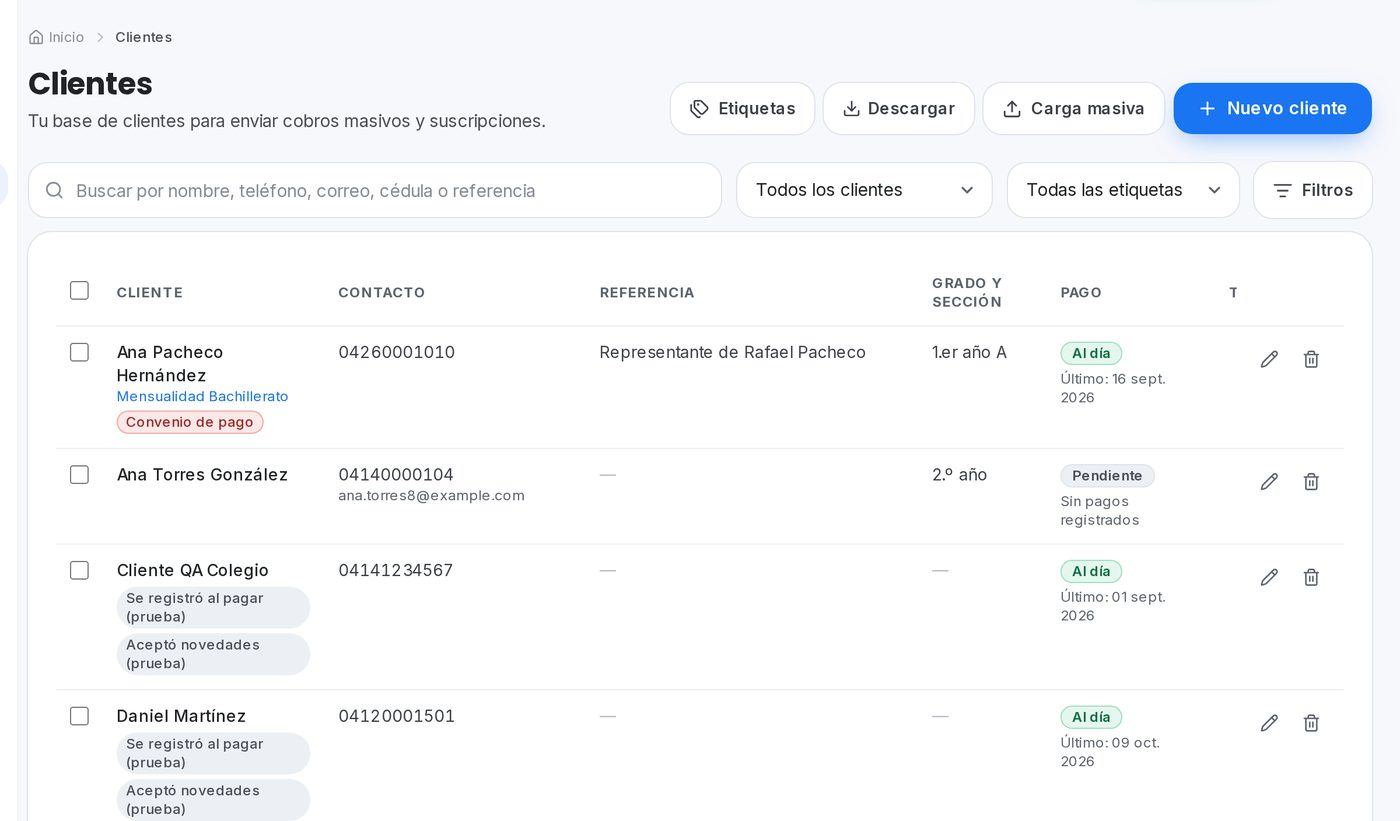This screenshot has width=1400, height=821.
Task: Click the Pago column header
Action: pyautogui.click(x=1081, y=293)
